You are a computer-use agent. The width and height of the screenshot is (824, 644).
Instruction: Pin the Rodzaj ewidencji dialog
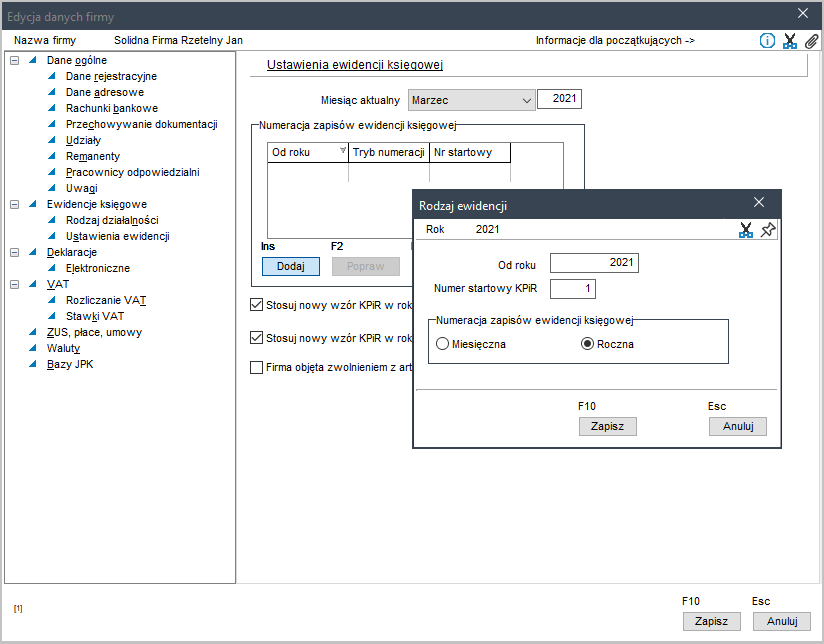(x=768, y=229)
